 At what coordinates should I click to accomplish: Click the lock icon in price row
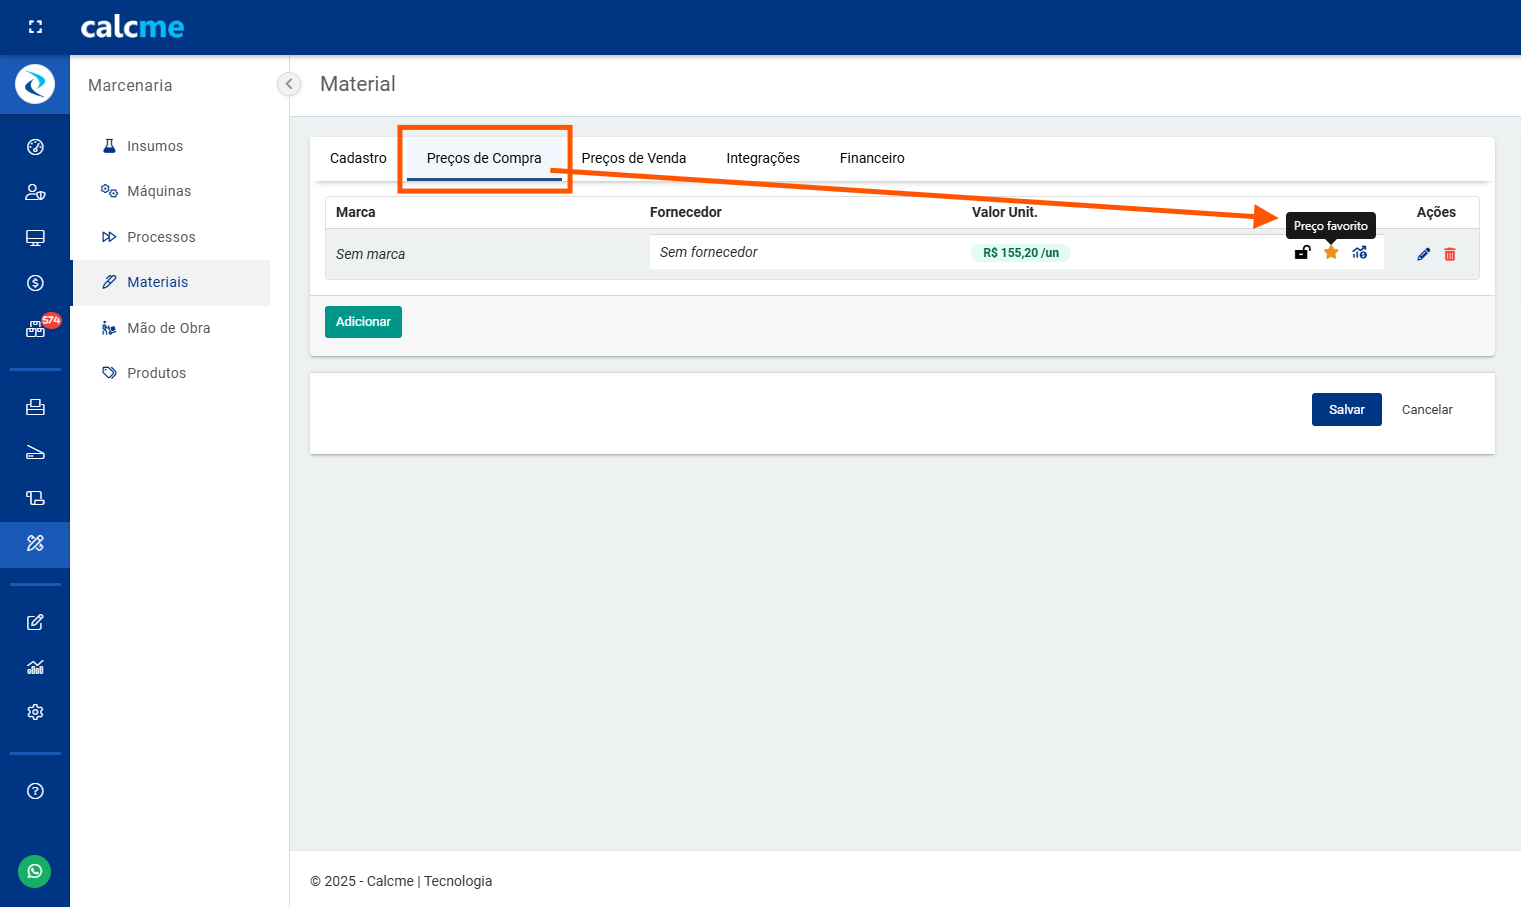(x=1302, y=253)
